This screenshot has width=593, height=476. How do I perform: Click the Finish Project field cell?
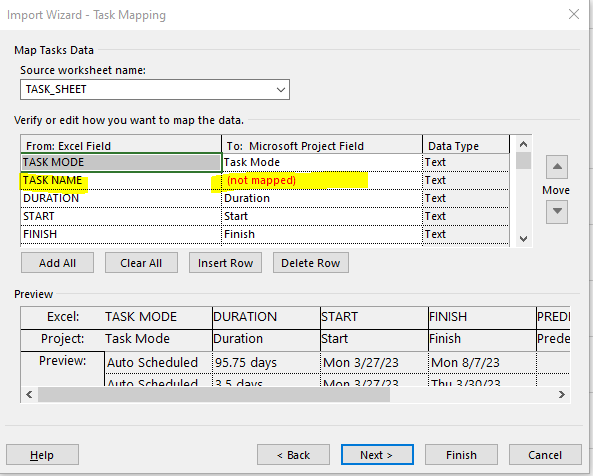tap(322, 234)
